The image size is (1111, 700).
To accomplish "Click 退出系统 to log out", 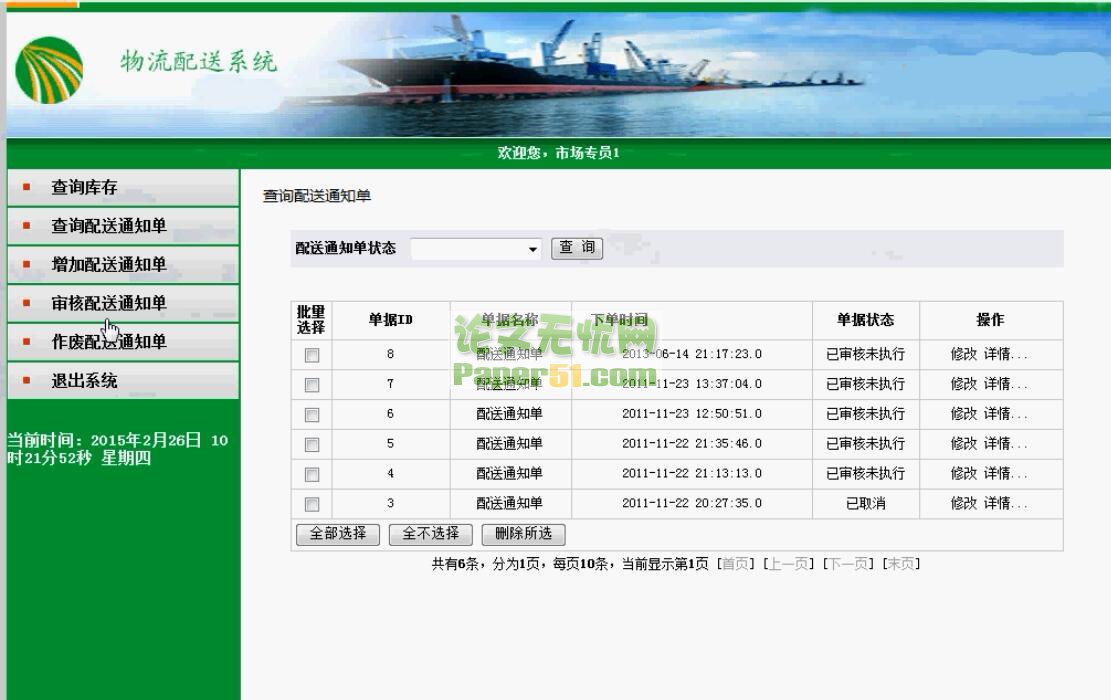I will [84, 381].
